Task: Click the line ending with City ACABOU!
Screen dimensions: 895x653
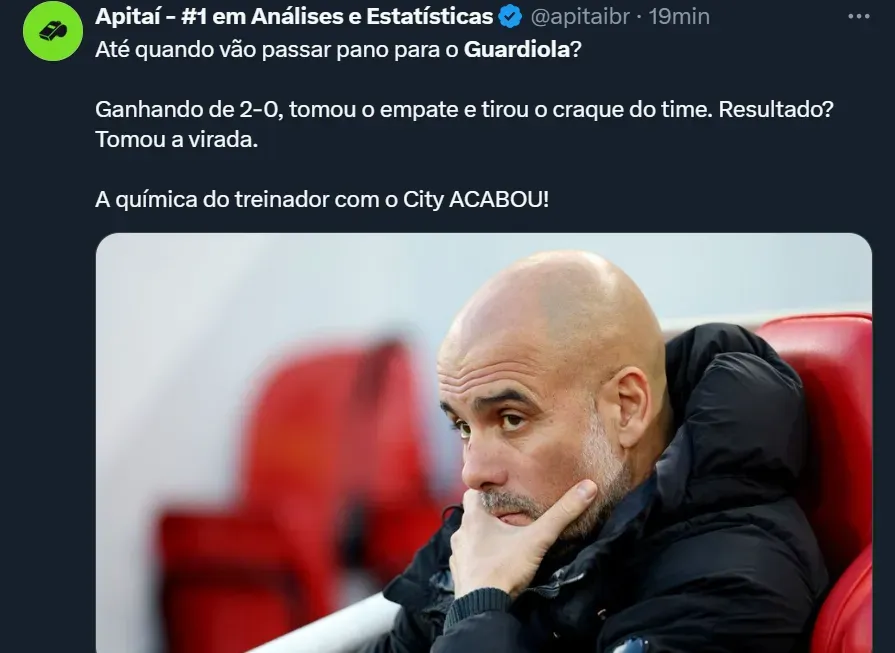Action: coord(322,200)
